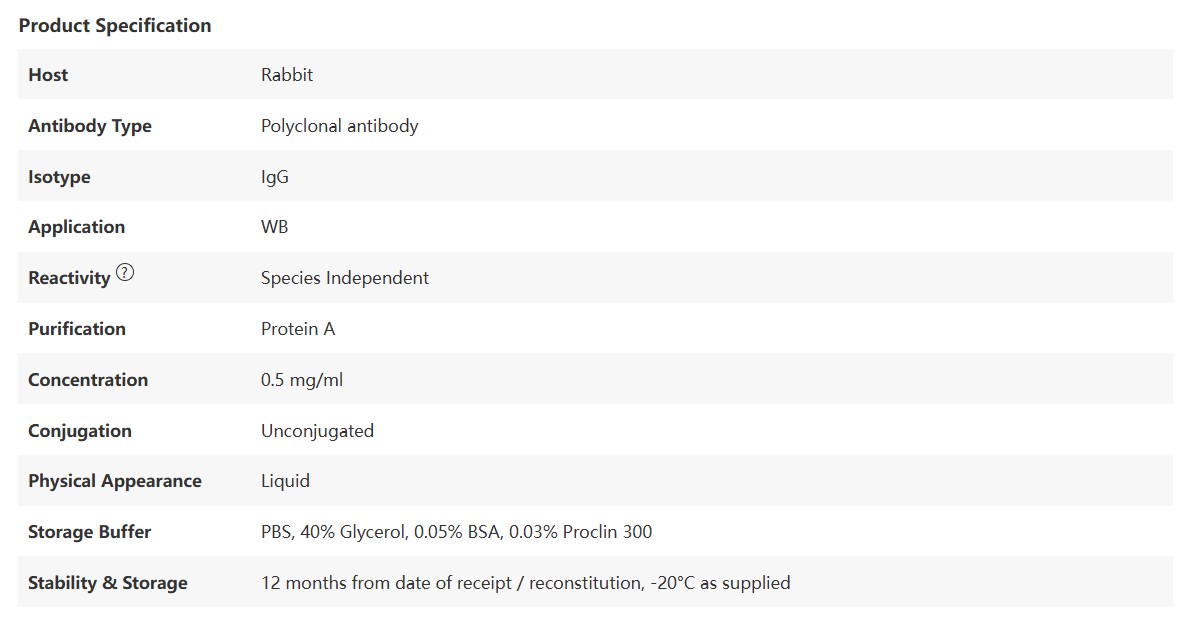
Task: Select the Antibody Type label
Action: click(90, 126)
